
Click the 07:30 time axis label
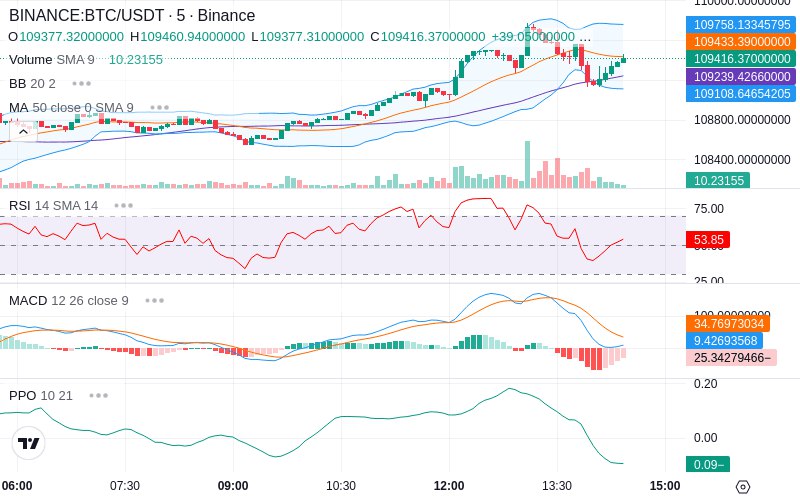(x=125, y=486)
